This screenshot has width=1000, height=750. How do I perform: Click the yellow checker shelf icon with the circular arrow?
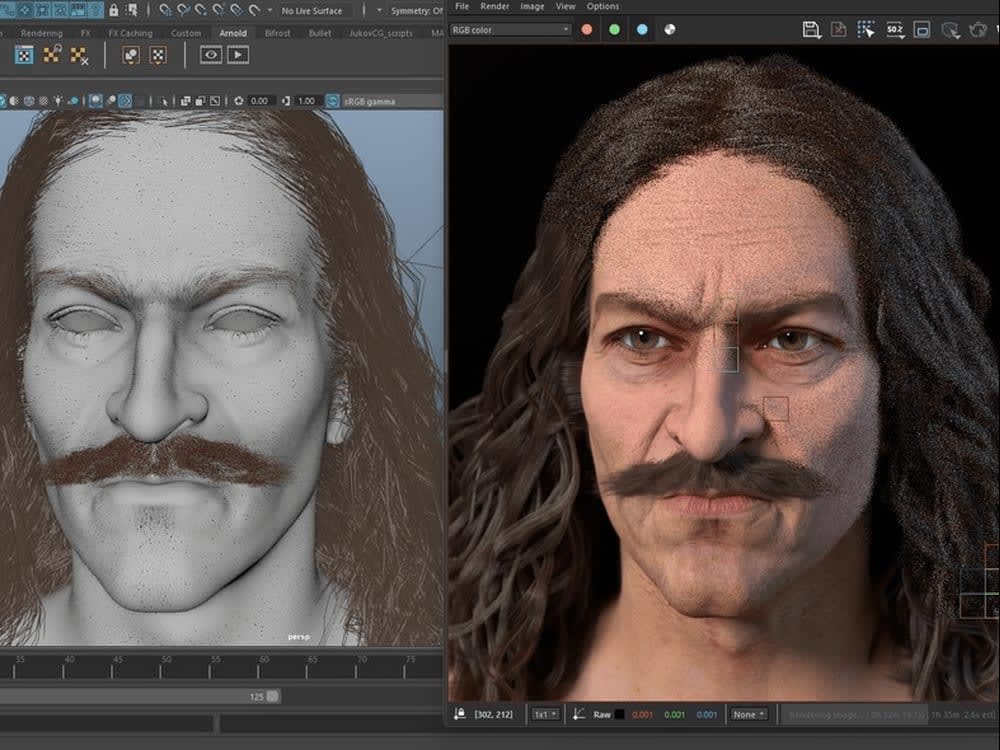coord(52,54)
